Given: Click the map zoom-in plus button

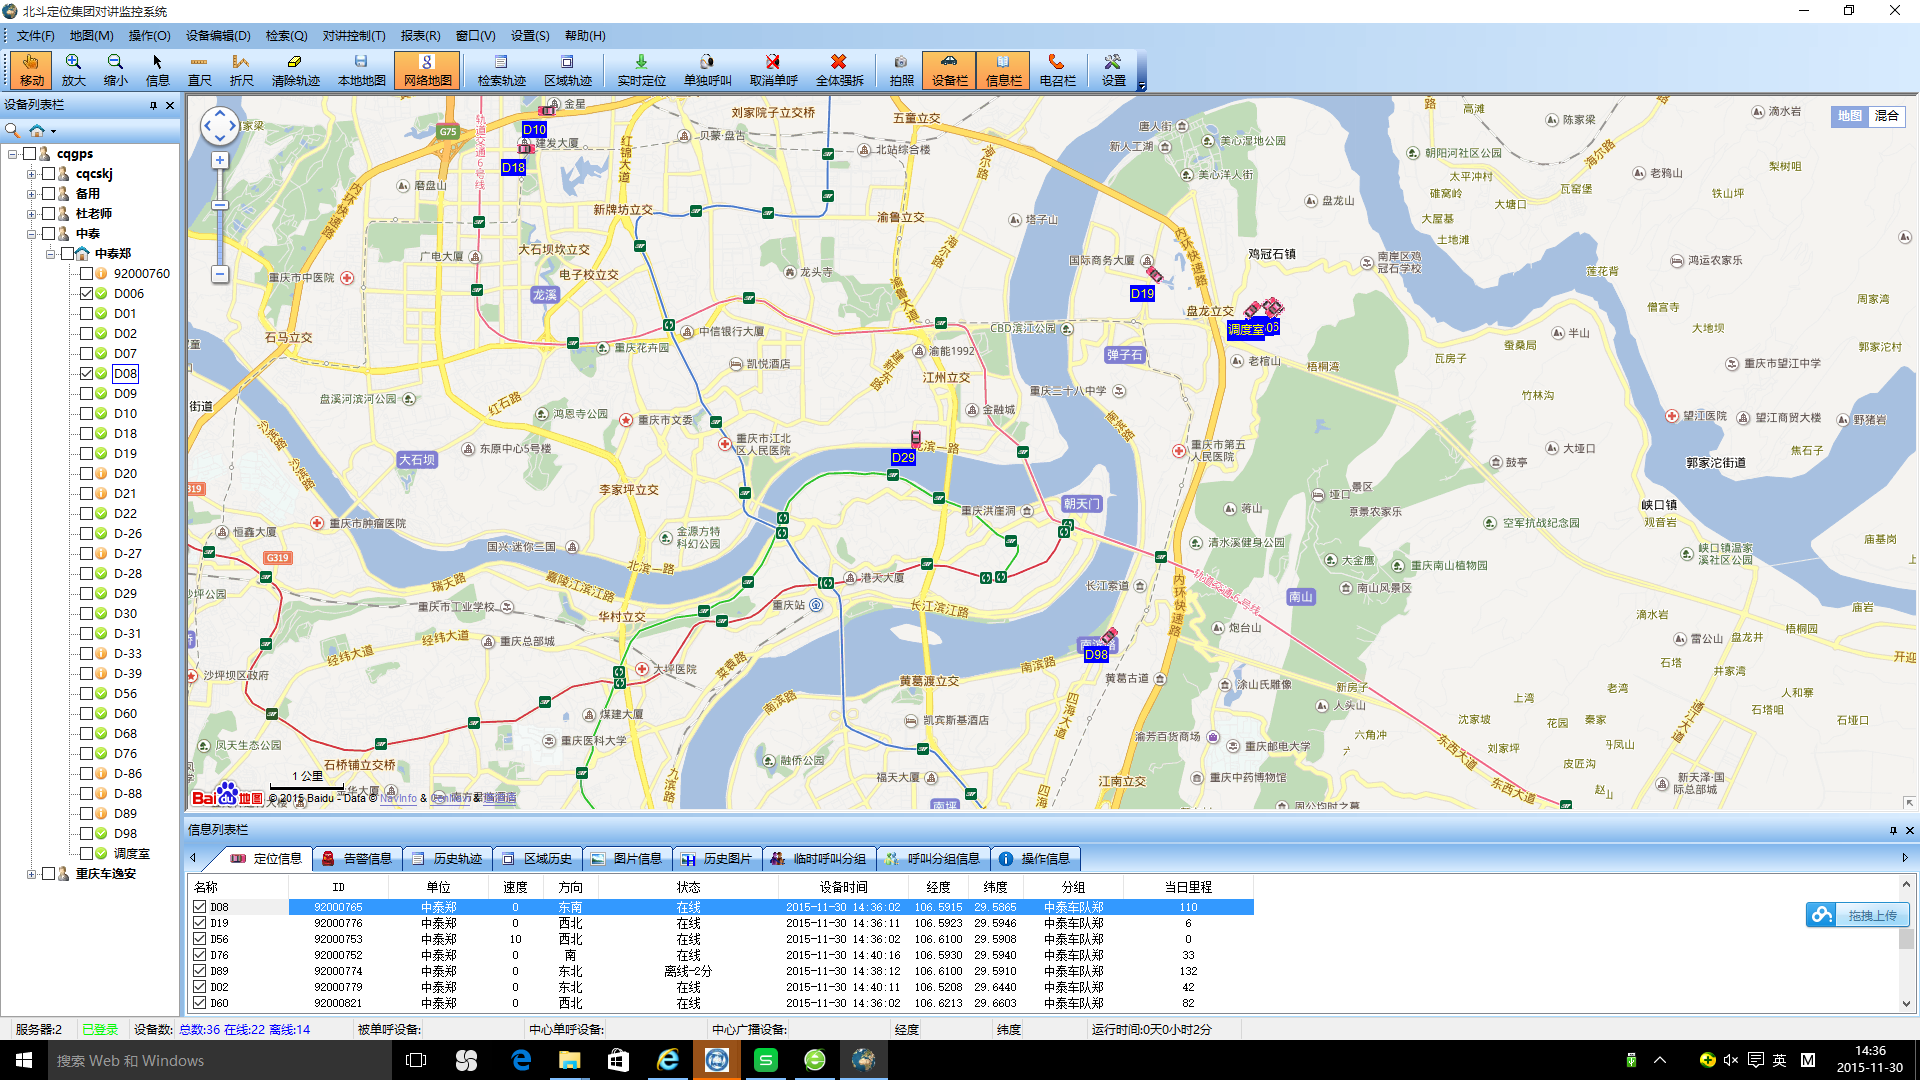Looking at the screenshot, I should click(x=220, y=160).
